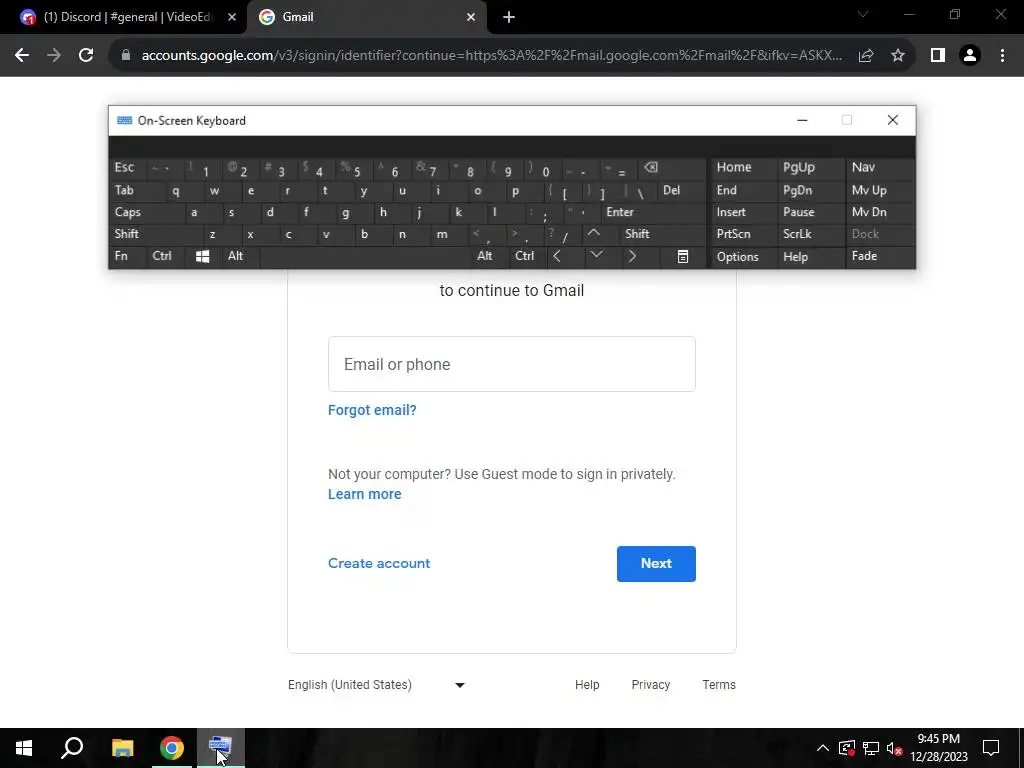This screenshot has height=768, width=1024.
Task: Click the address bar URL
Action: point(492,56)
